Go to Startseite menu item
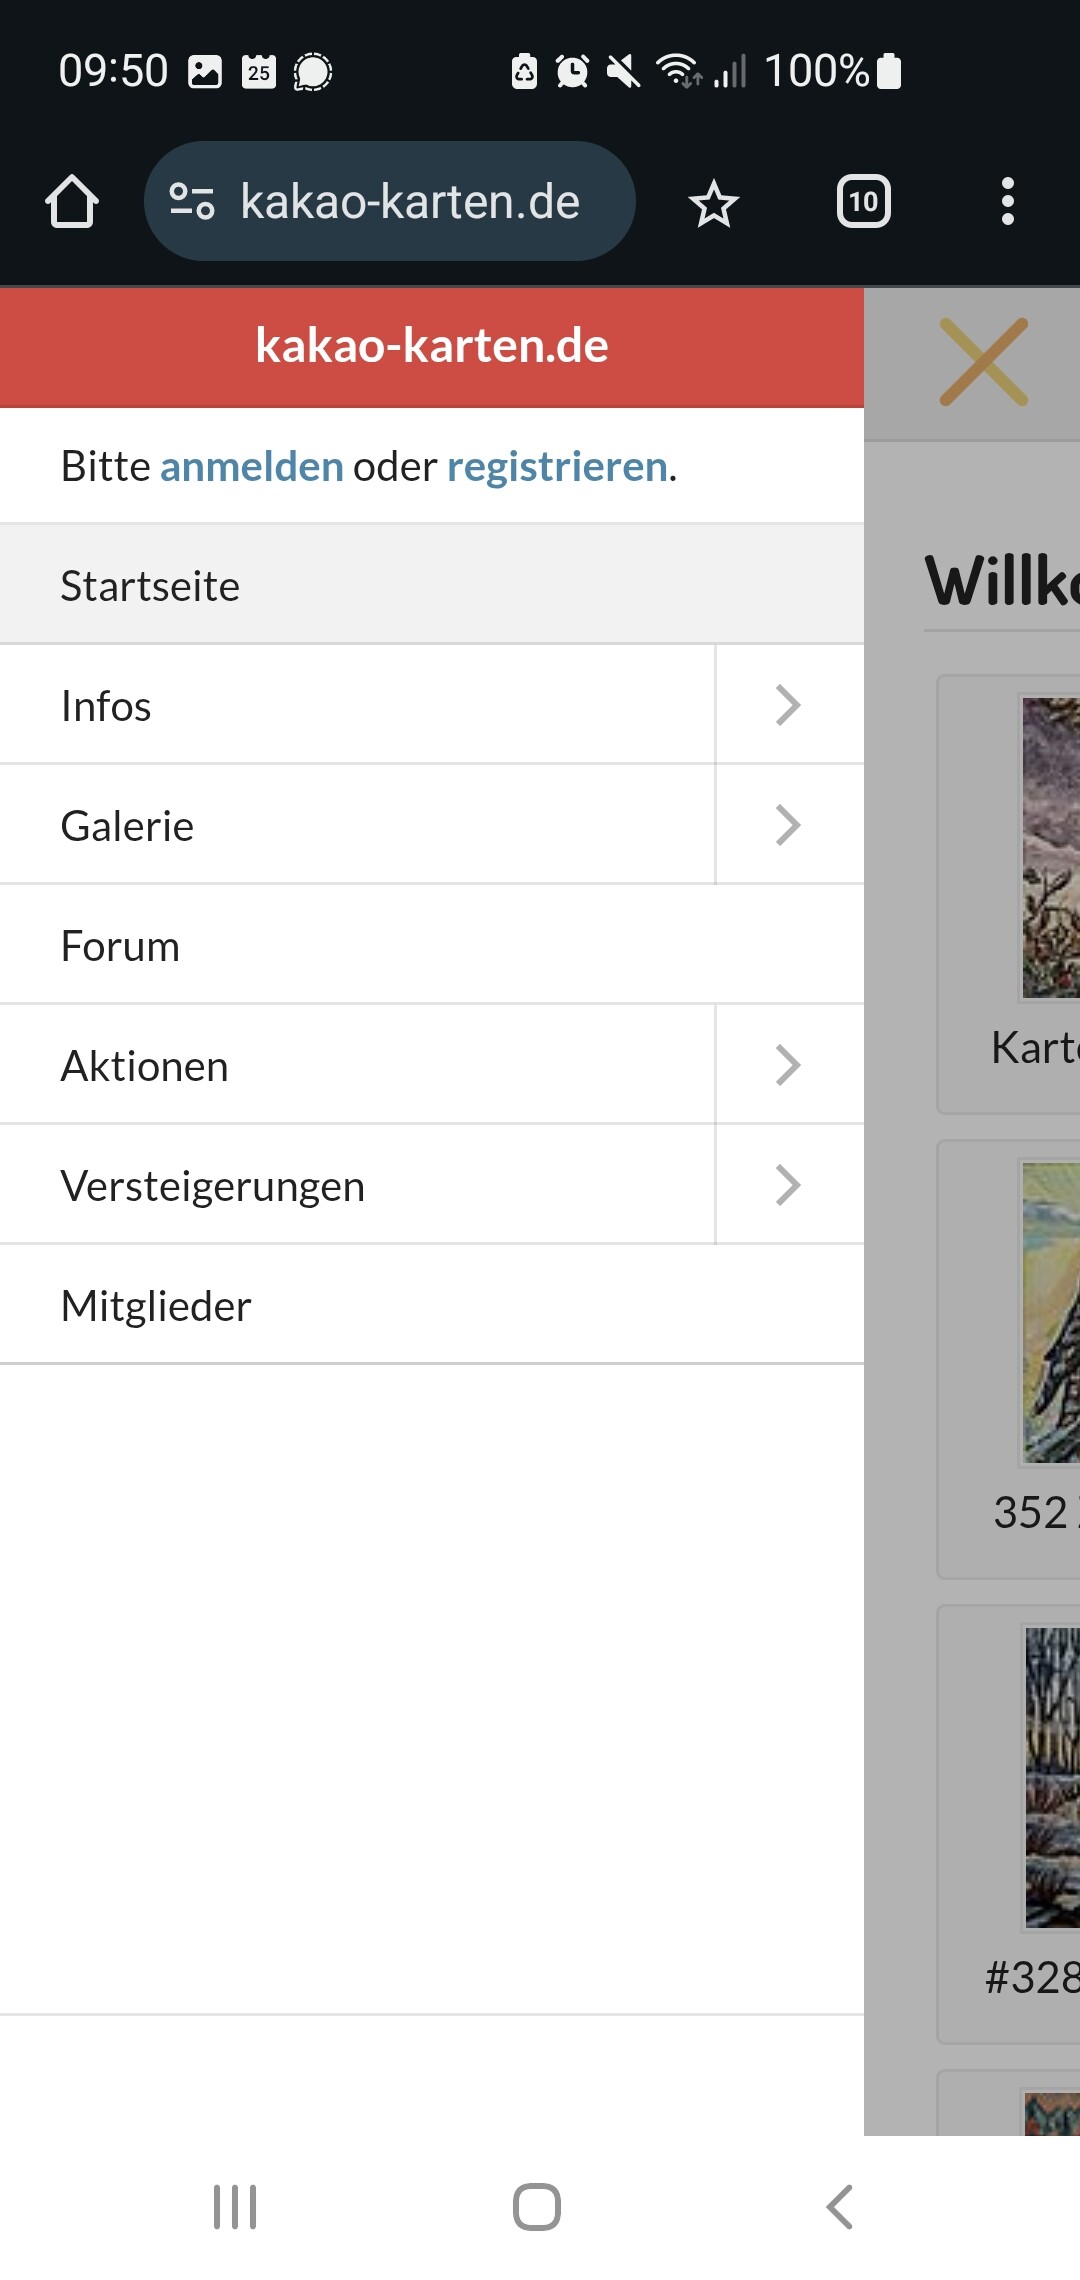Viewport: 1080px width, 2280px height. coord(150,586)
